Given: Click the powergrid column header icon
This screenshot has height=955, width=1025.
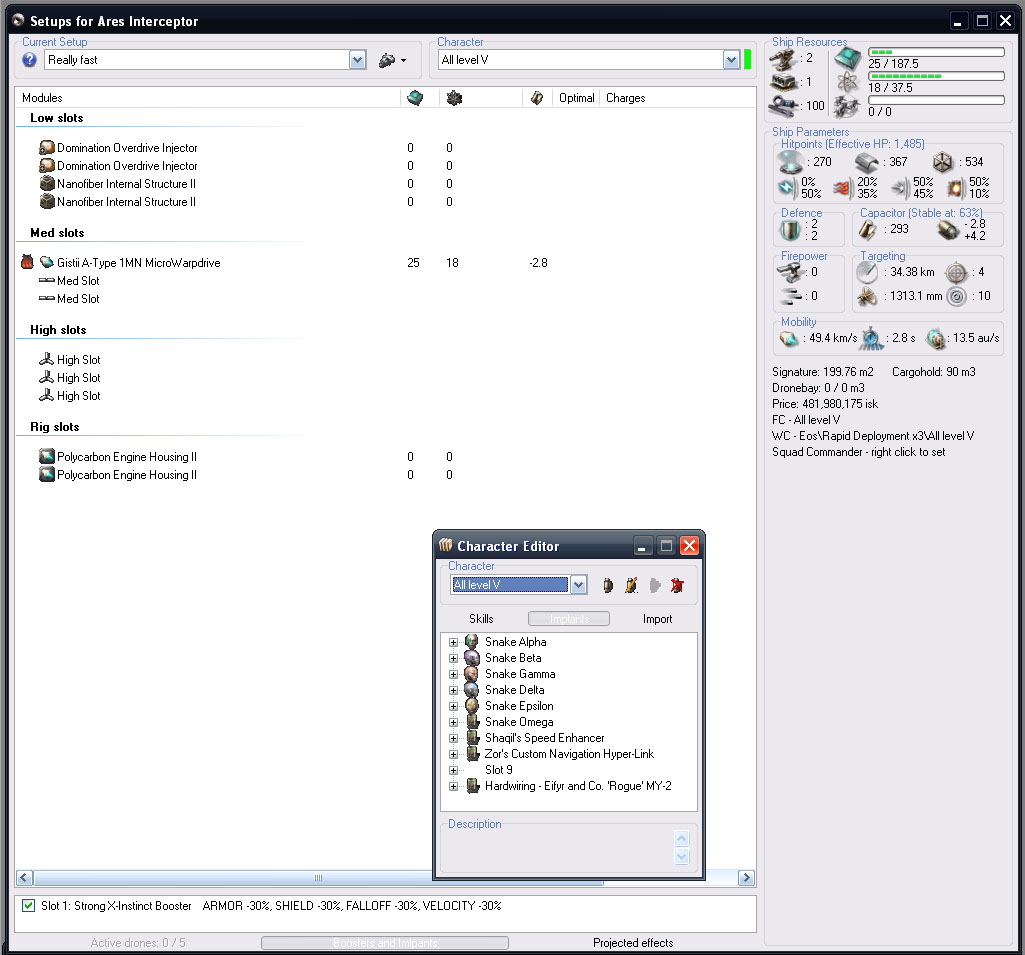Looking at the screenshot, I should coord(454,98).
